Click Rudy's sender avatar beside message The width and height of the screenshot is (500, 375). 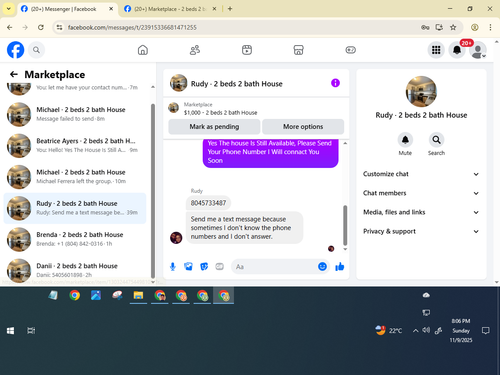point(176,238)
